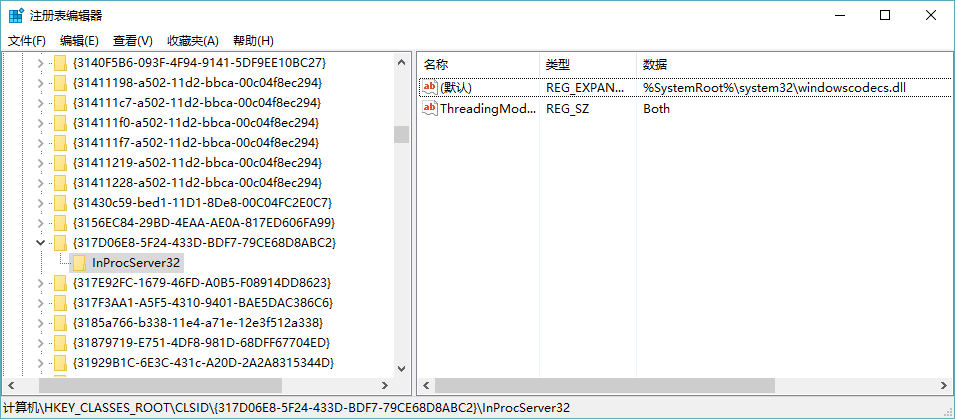Expand the {31879719-E751-4DF8-981D-68DFF67704ED} key
The width and height of the screenshot is (955, 419).
(x=40, y=343)
